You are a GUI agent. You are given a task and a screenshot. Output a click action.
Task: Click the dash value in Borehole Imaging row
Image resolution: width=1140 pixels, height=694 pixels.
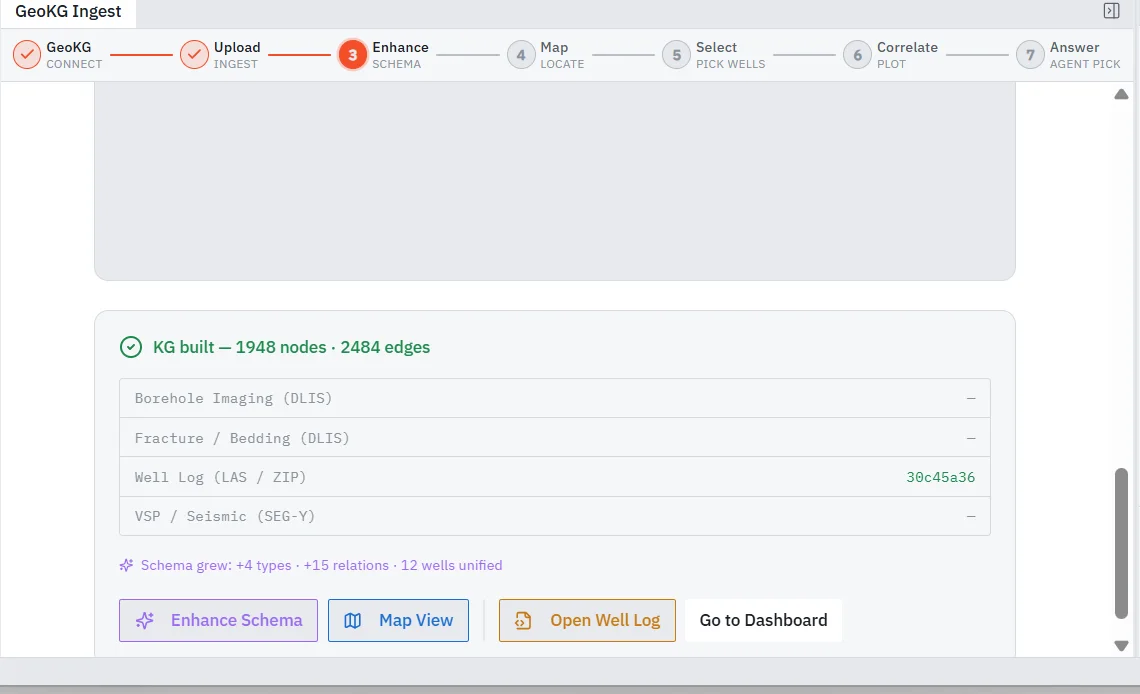[971, 398]
